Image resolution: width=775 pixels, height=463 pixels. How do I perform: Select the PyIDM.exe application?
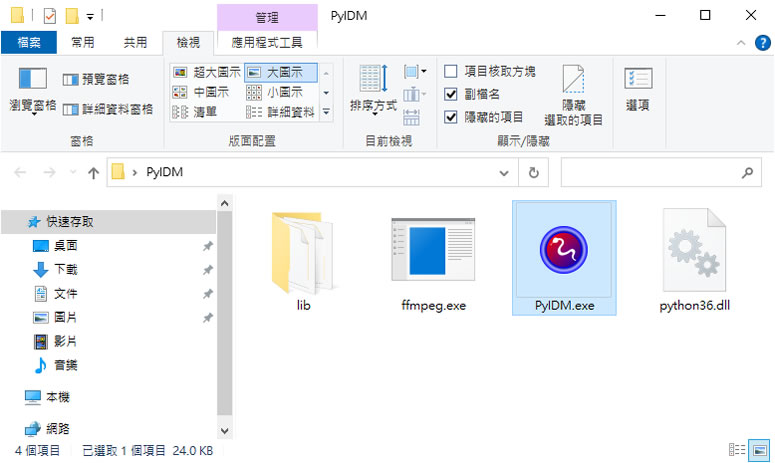pos(564,258)
